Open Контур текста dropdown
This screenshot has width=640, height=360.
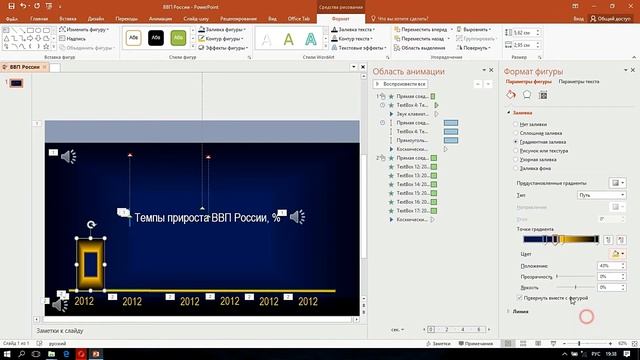pos(352,38)
